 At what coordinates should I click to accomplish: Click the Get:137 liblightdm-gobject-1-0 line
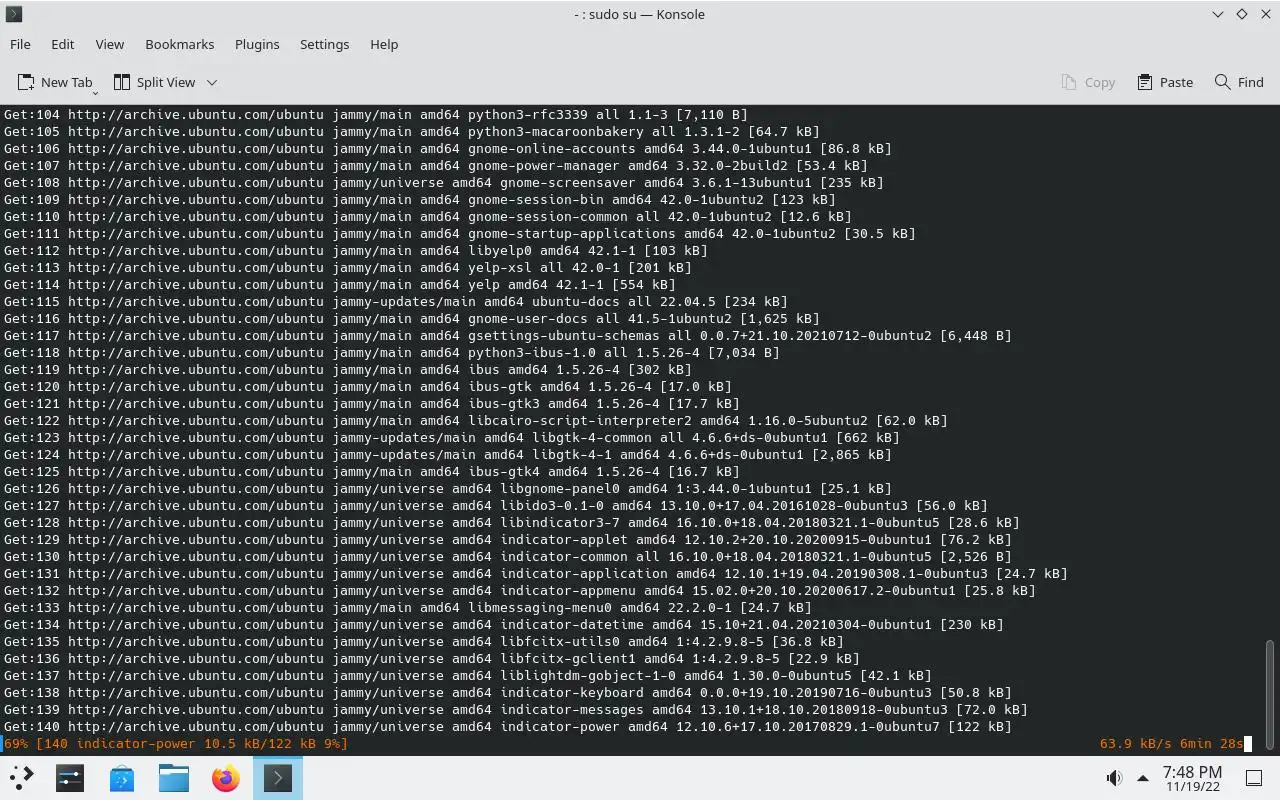coord(468,675)
